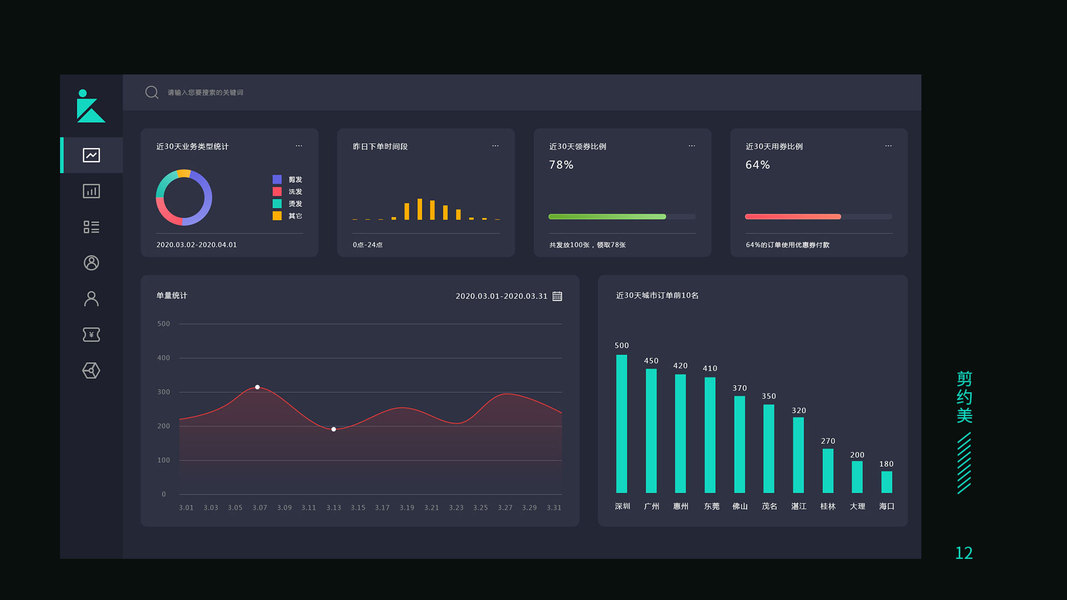The height and width of the screenshot is (600, 1067).
Task: Select the teal 烫发 legend swatch
Action: (277, 203)
